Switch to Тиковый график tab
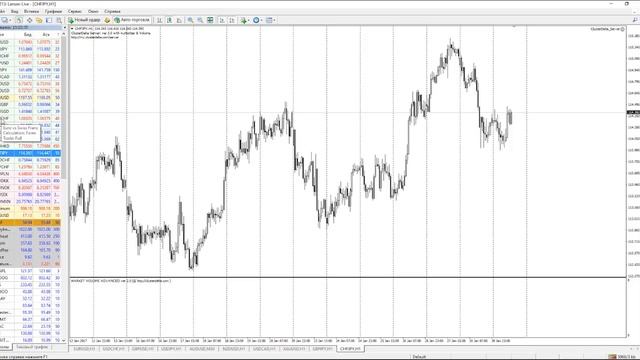Image resolution: width=640 pixels, height=360 pixels. pos(32,347)
